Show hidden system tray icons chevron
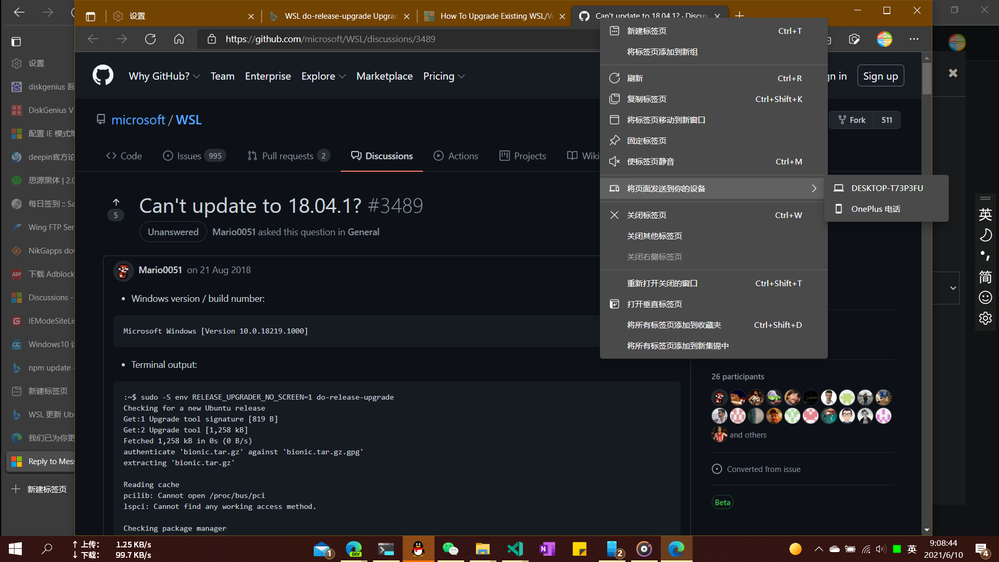This screenshot has width=999, height=562. [818, 549]
